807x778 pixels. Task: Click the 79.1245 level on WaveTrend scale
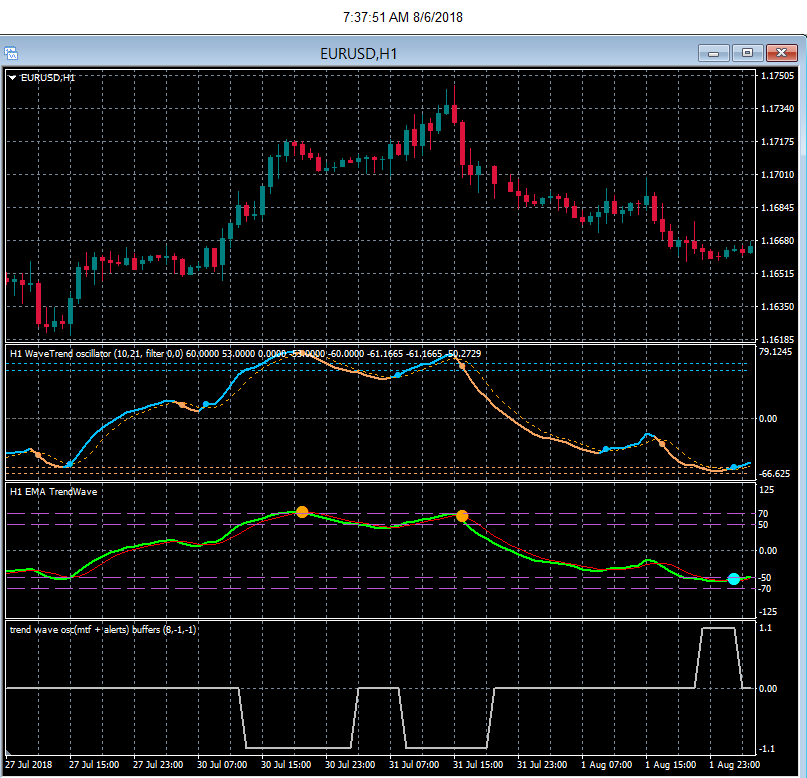coord(776,352)
